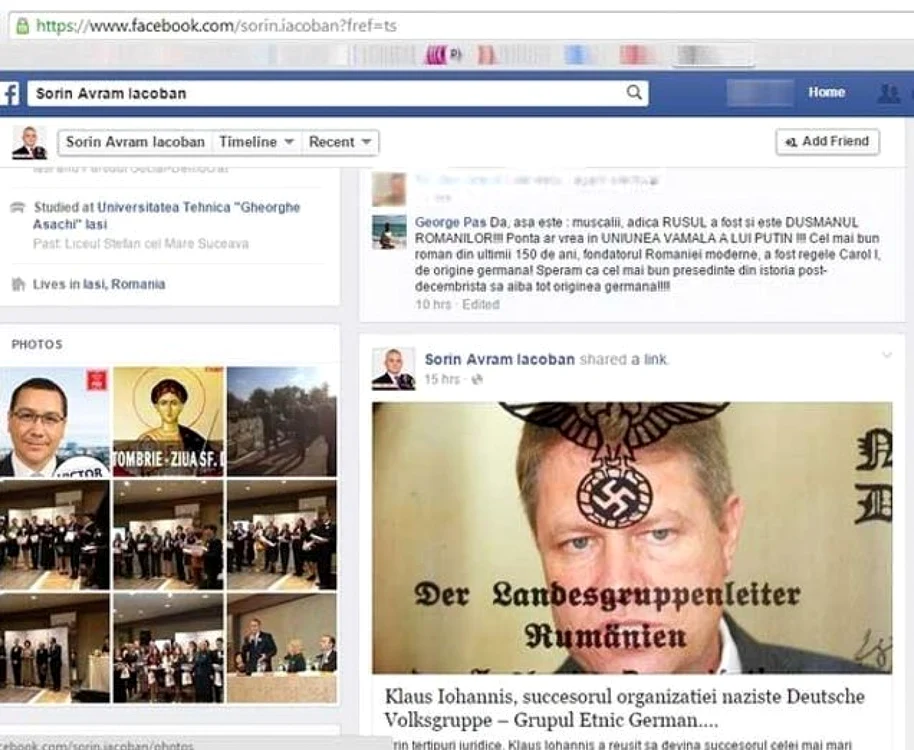Expand post options chevron on the shared link
The width and height of the screenshot is (914, 750).
[887, 355]
